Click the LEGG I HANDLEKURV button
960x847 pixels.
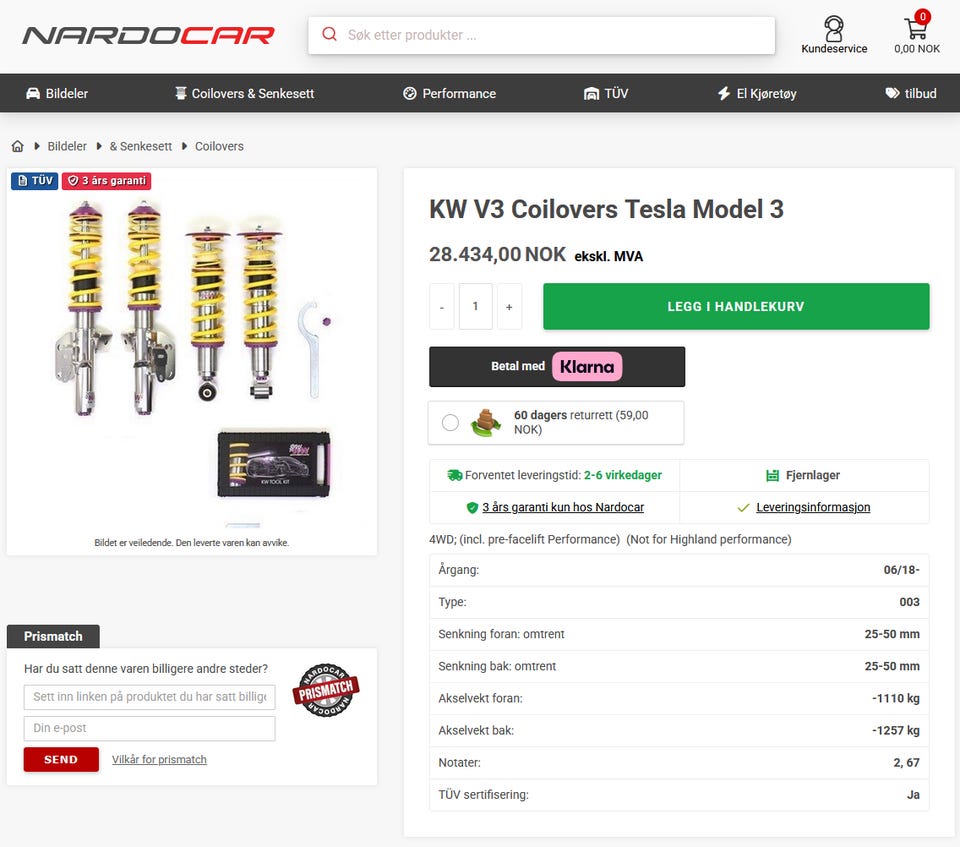pyautogui.click(x=736, y=307)
